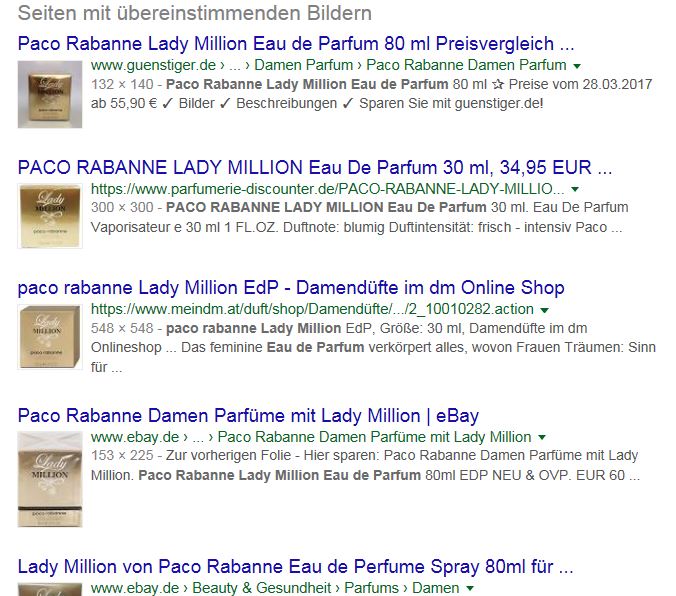Screen dimensions: 676x596
Task: Click the 'Paco Rabanne Damen Parfum' breadcrumb in first result
Action: [466, 65]
